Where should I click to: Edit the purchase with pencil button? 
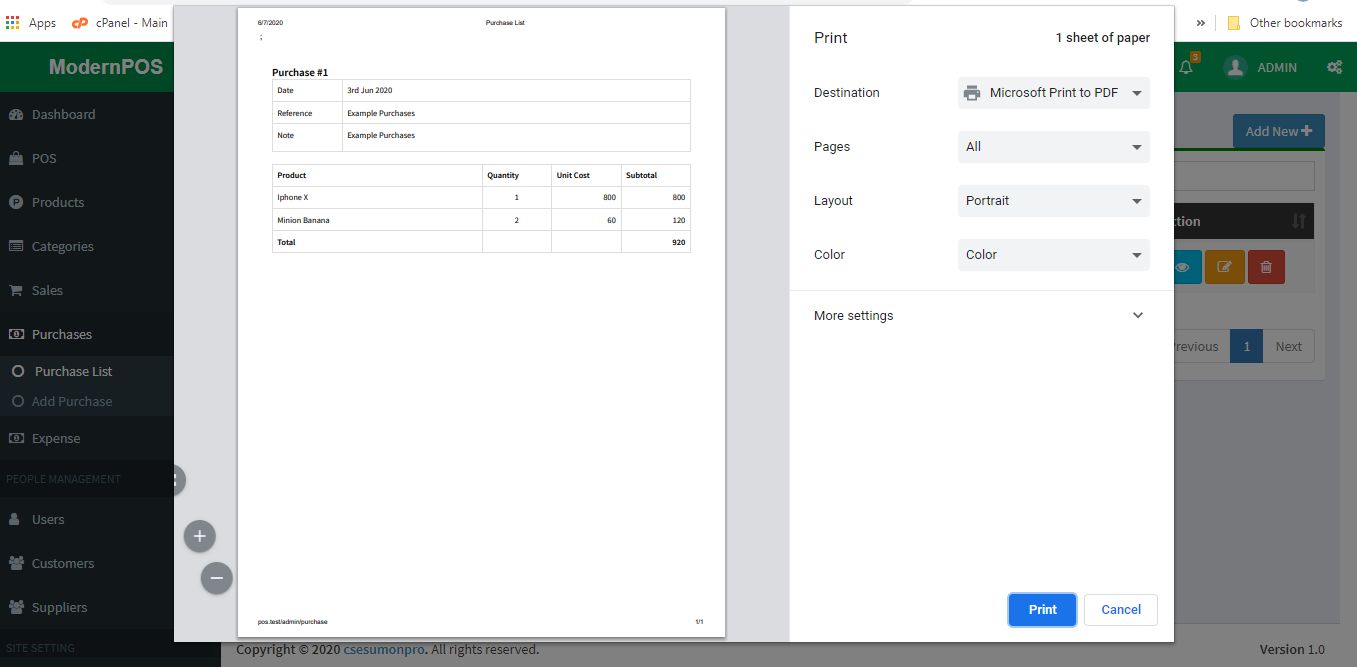pos(1224,267)
